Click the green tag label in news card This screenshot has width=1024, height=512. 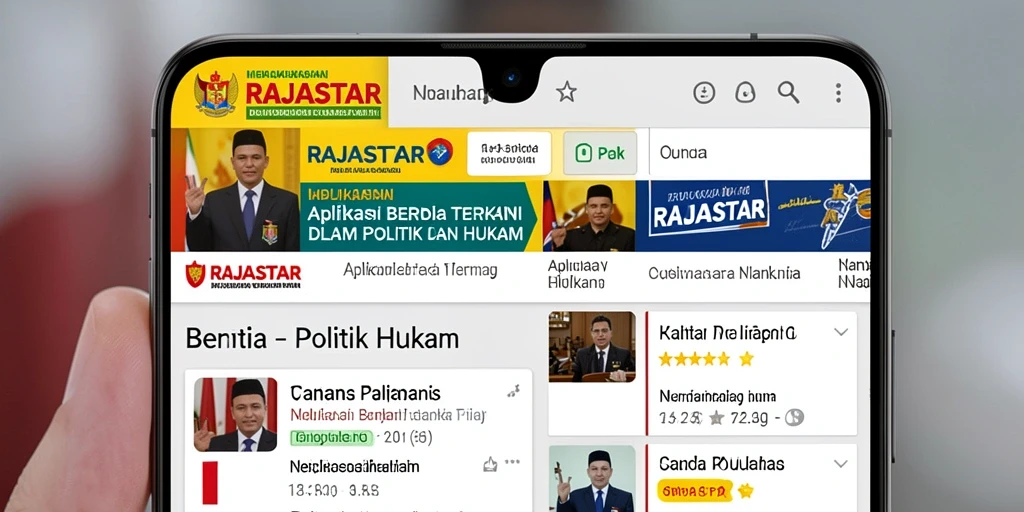point(331,437)
